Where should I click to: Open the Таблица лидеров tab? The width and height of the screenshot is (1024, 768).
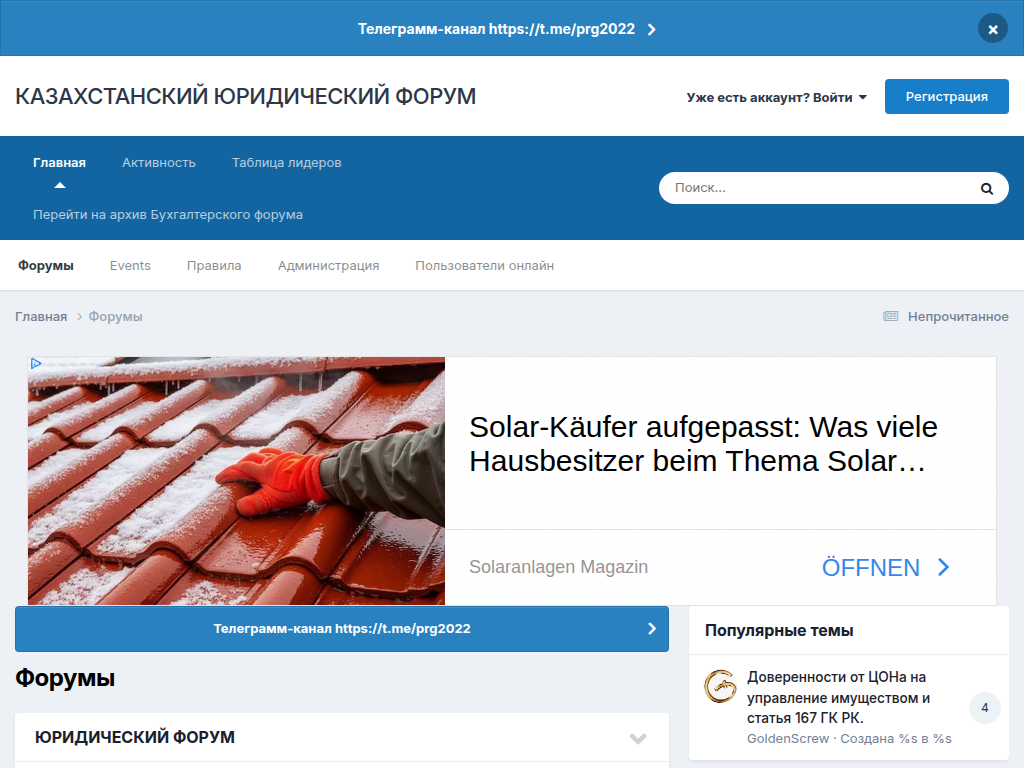[x=287, y=162]
